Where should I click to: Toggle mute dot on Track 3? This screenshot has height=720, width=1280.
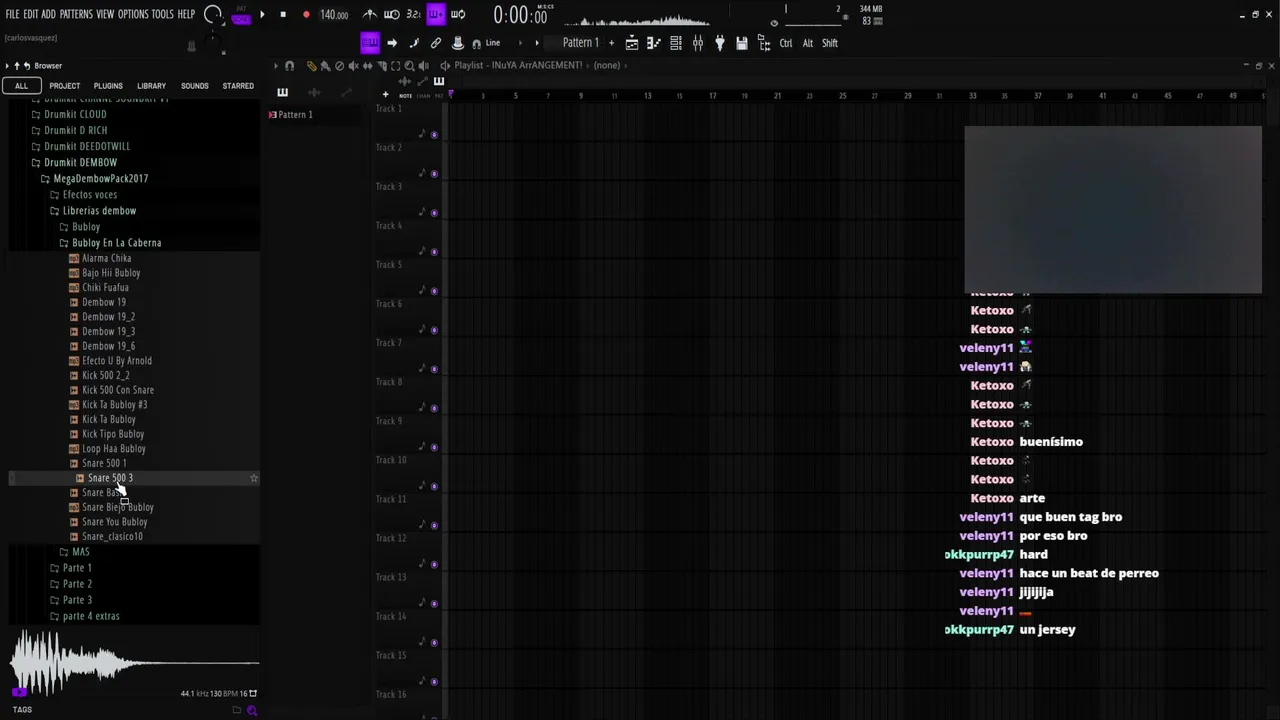click(434, 212)
